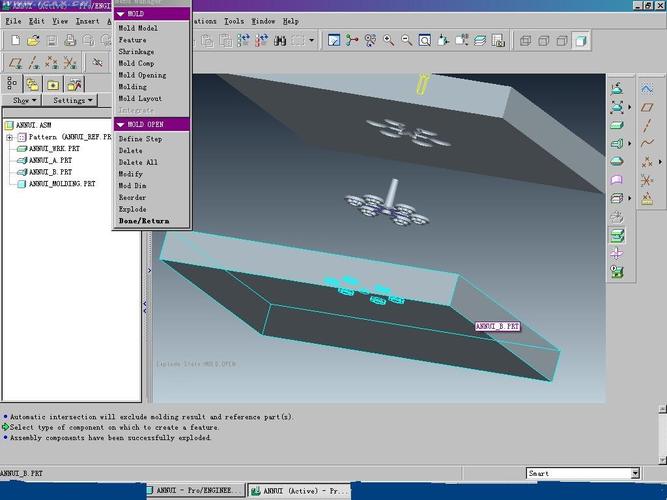Viewport: 667px width, 500px height.
Task: Click the parting surface icon in the mold toolbar
Action: (617, 180)
